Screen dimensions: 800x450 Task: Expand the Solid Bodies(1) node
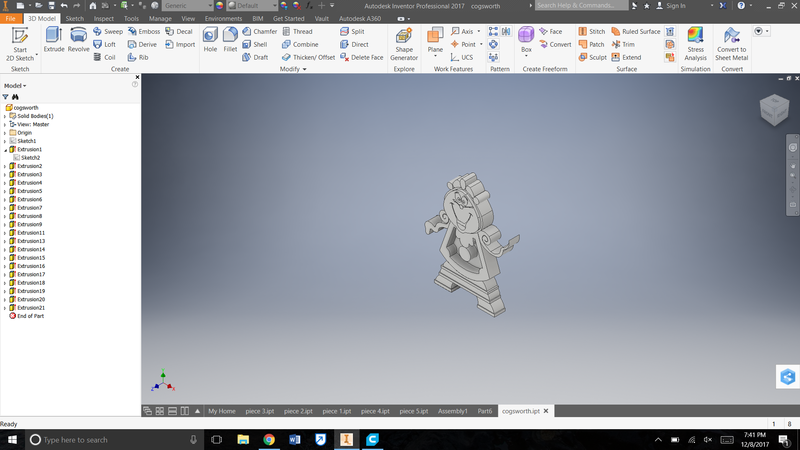point(4,116)
